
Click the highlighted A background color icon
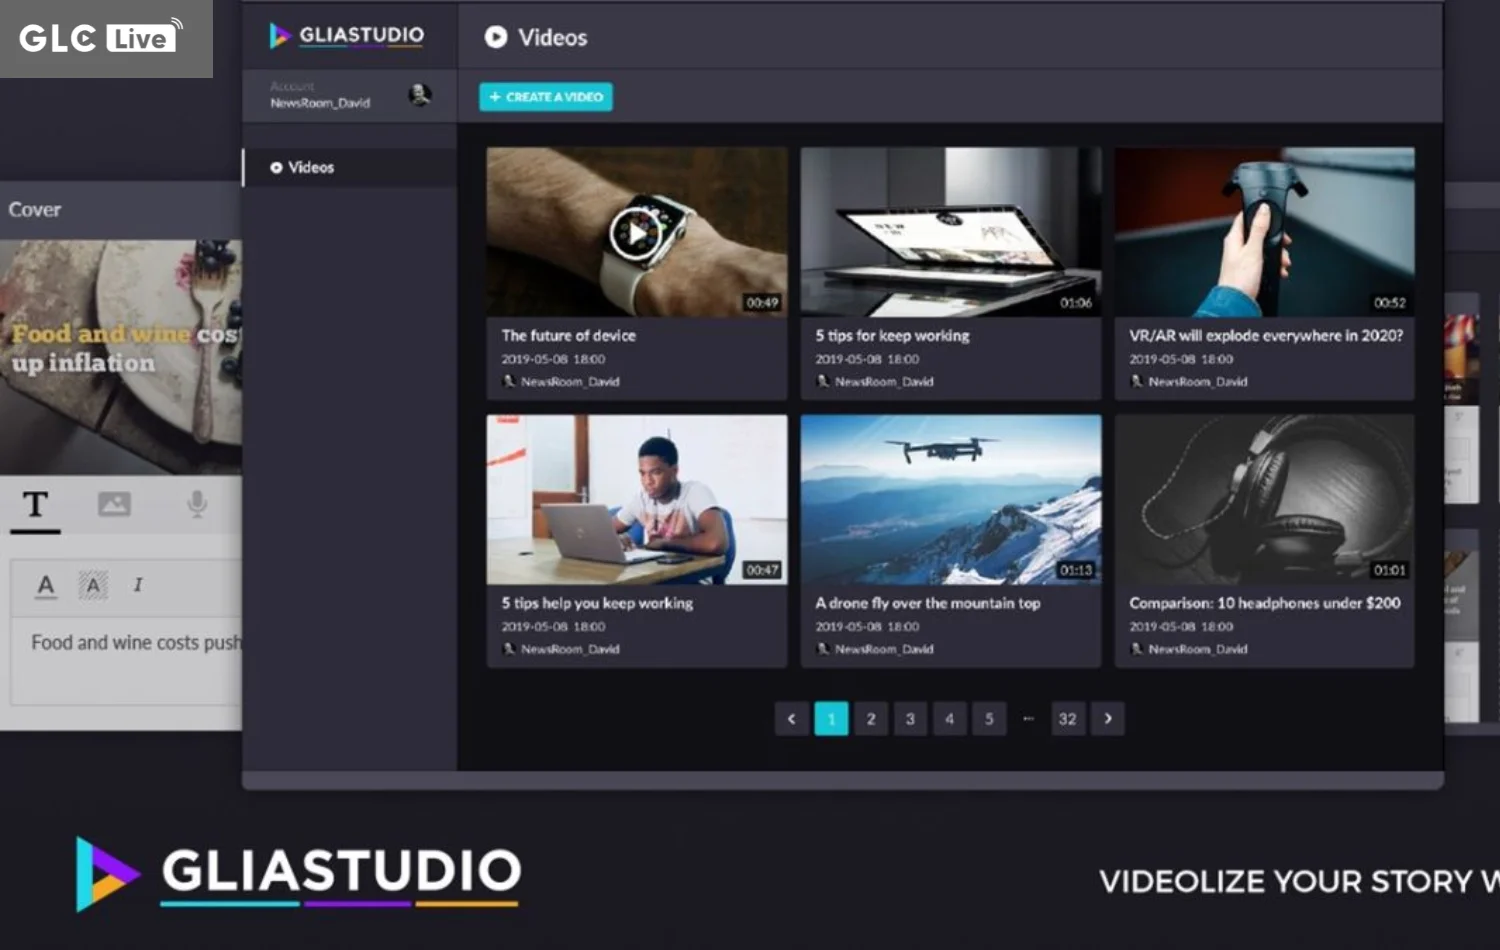point(93,585)
